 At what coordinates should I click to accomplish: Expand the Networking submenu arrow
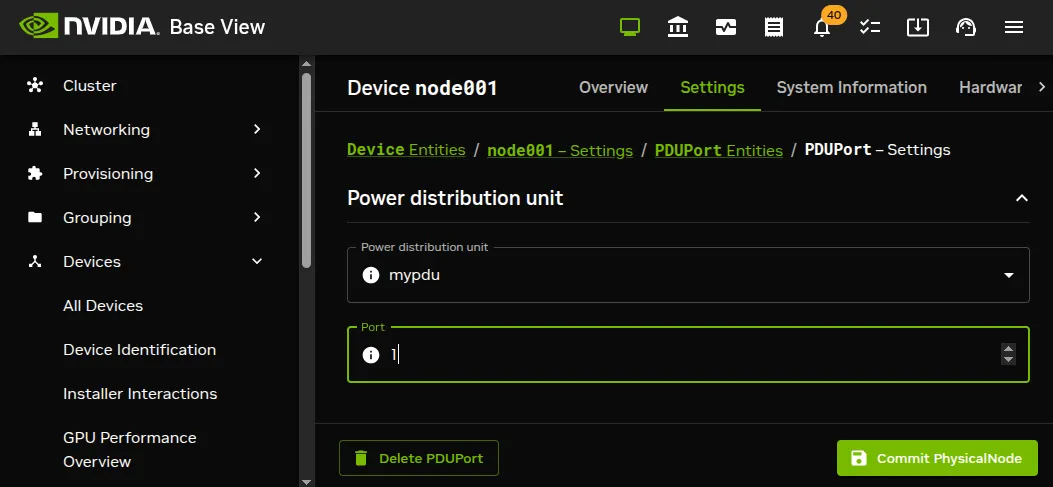click(x=257, y=129)
